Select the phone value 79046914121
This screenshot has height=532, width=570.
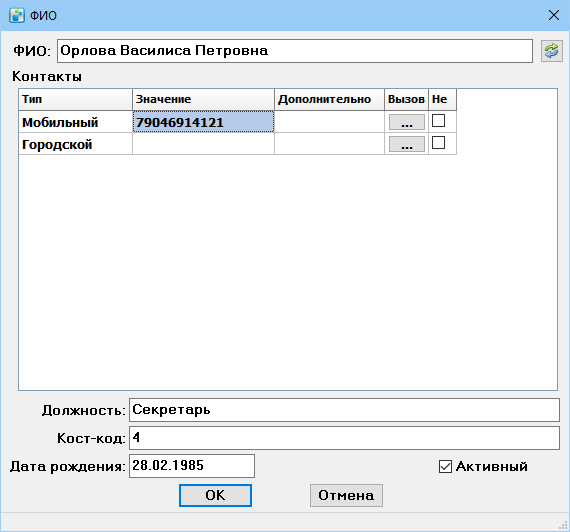pos(203,122)
